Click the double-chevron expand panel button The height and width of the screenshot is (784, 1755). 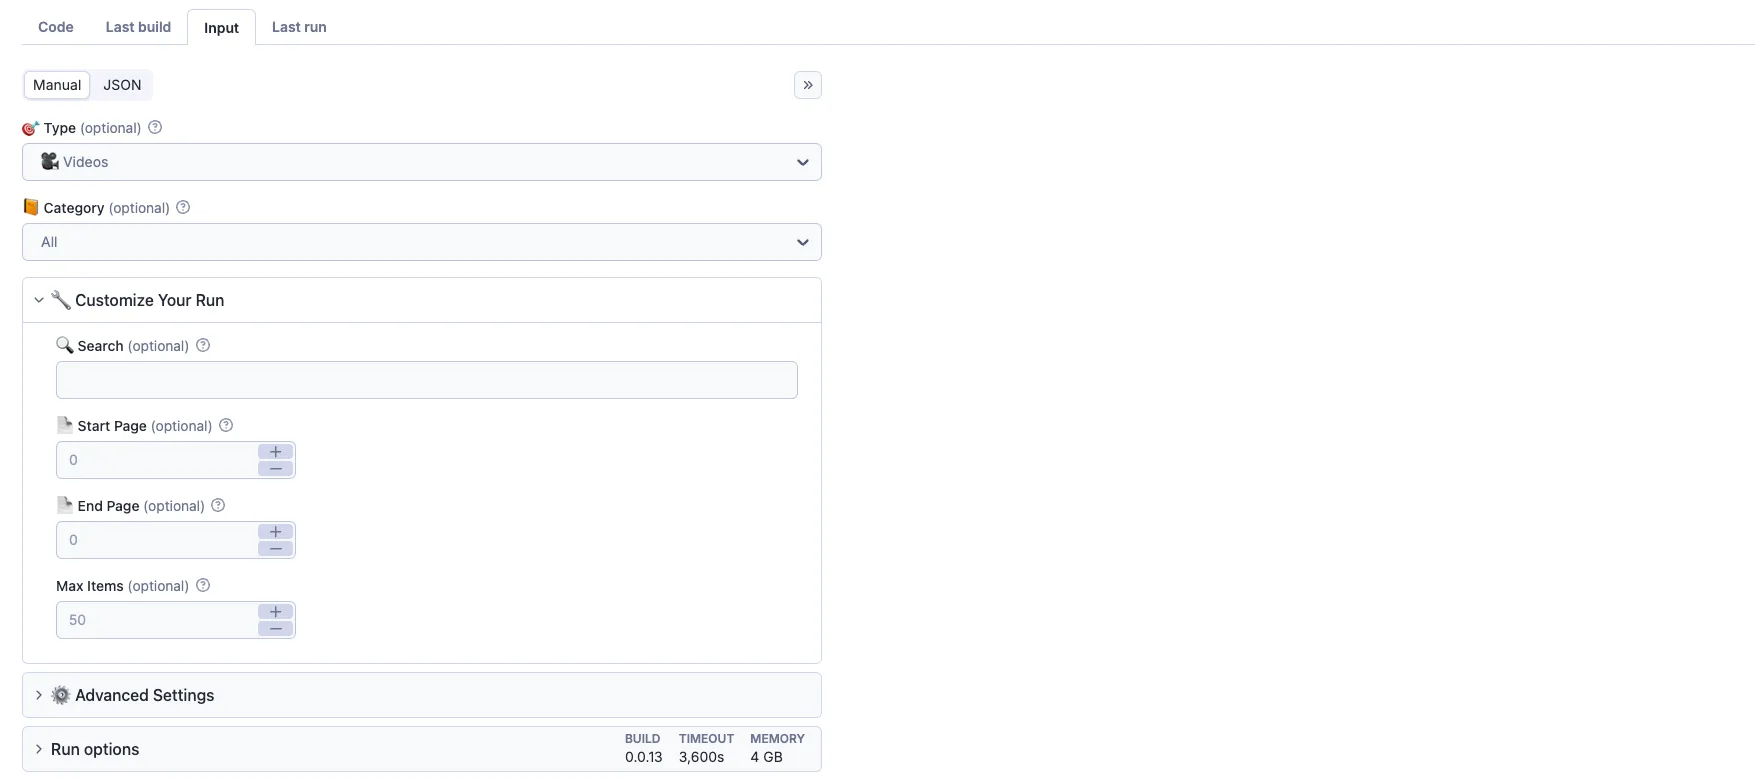pyautogui.click(x=808, y=85)
